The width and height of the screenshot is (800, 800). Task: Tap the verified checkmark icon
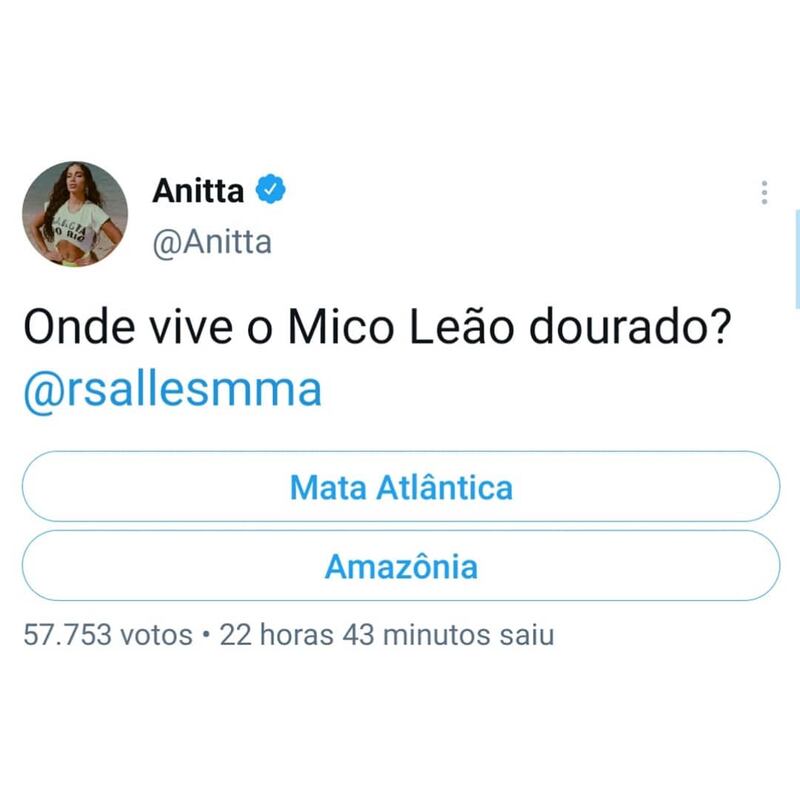pyautogui.click(x=270, y=189)
